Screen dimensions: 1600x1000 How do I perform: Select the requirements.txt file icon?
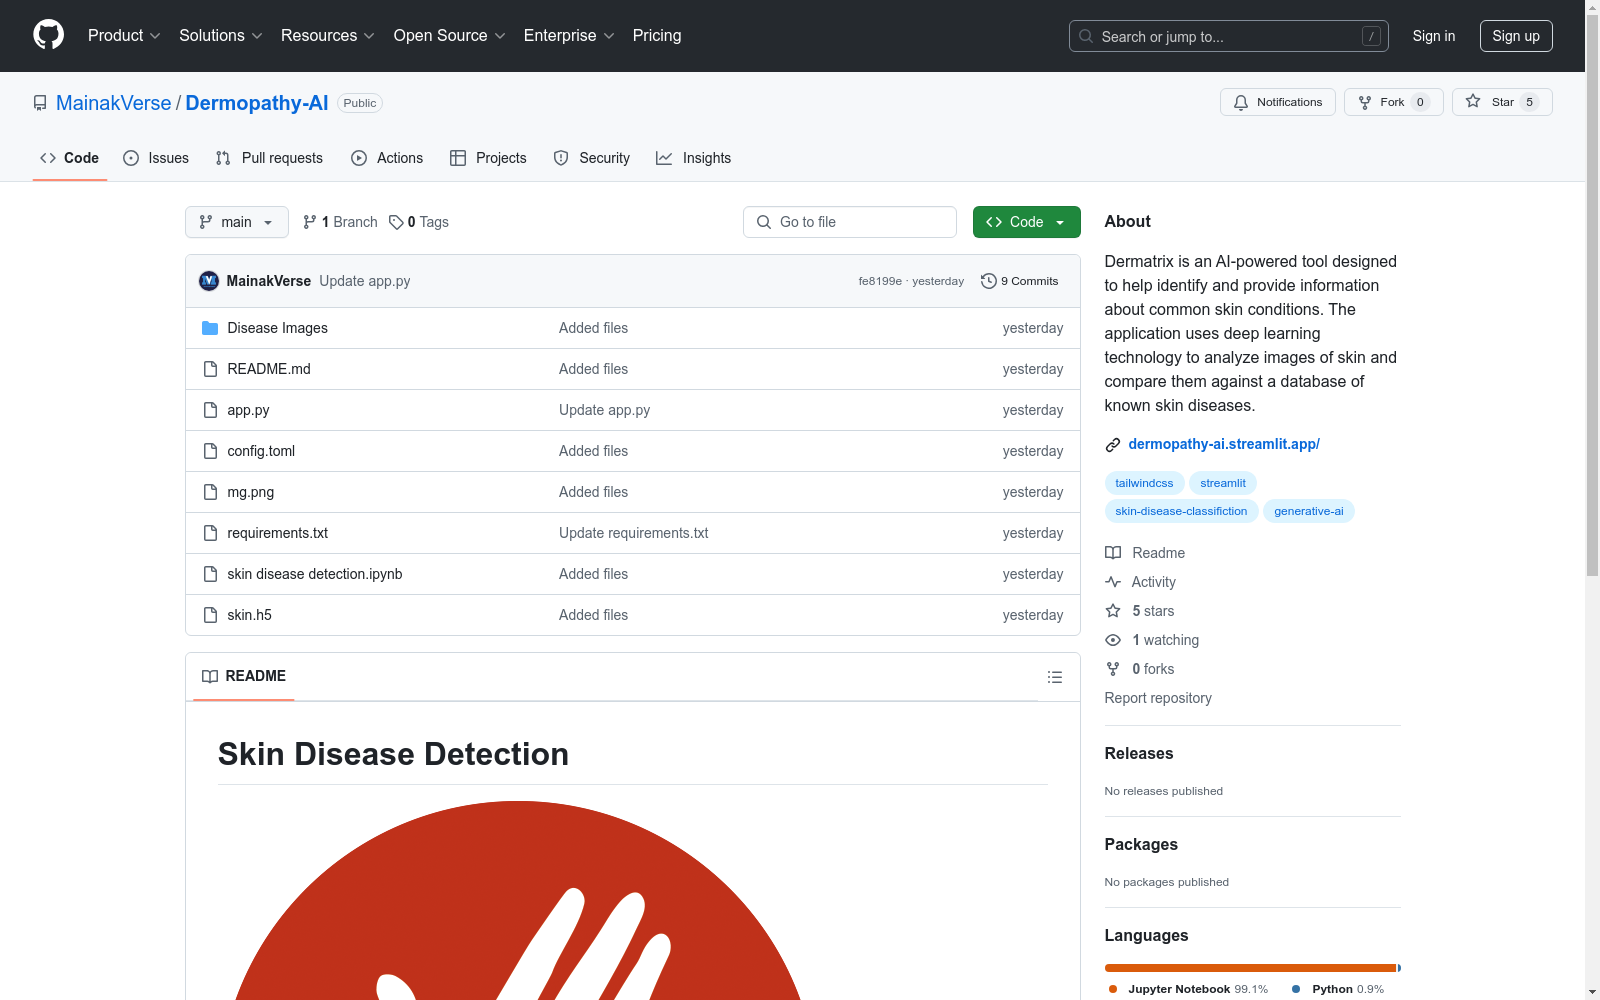click(x=210, y=533)
